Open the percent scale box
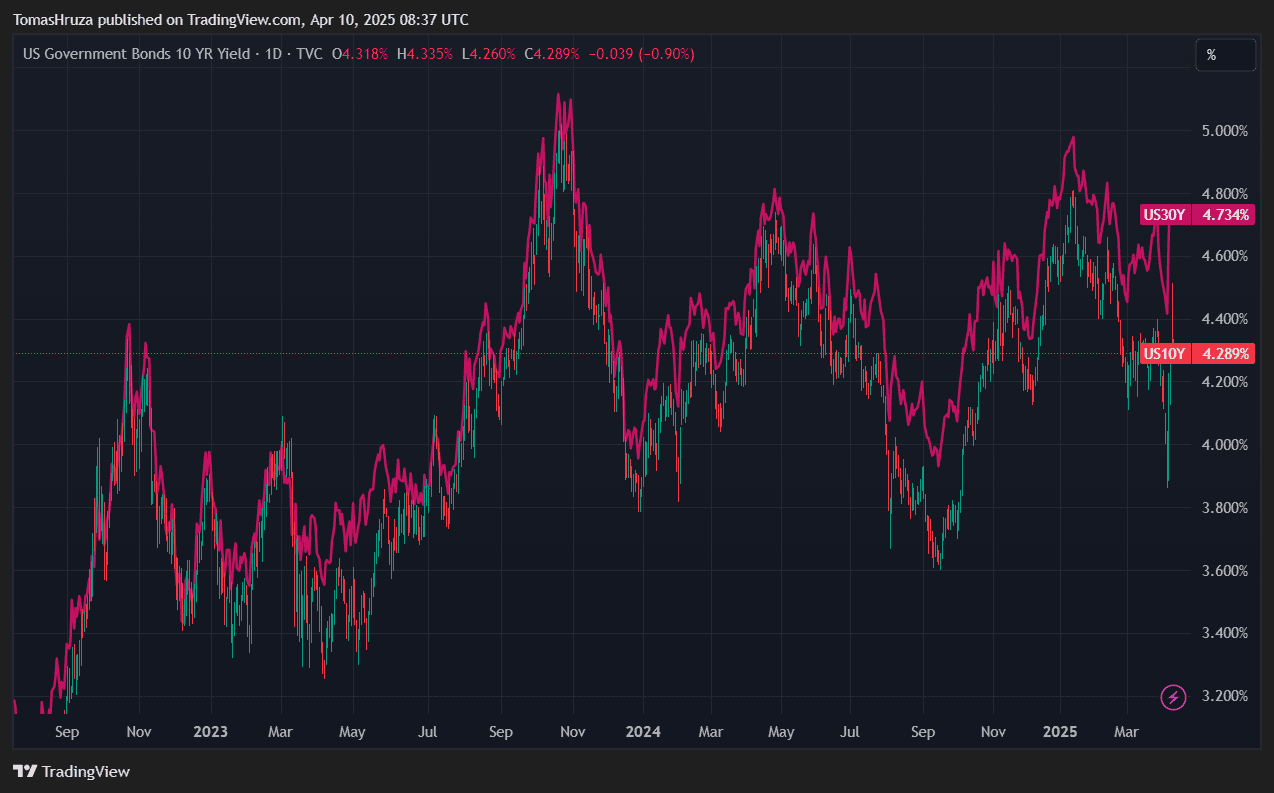The width and height of the screenshot is (1274, 793). click(x=1225, y=55)
